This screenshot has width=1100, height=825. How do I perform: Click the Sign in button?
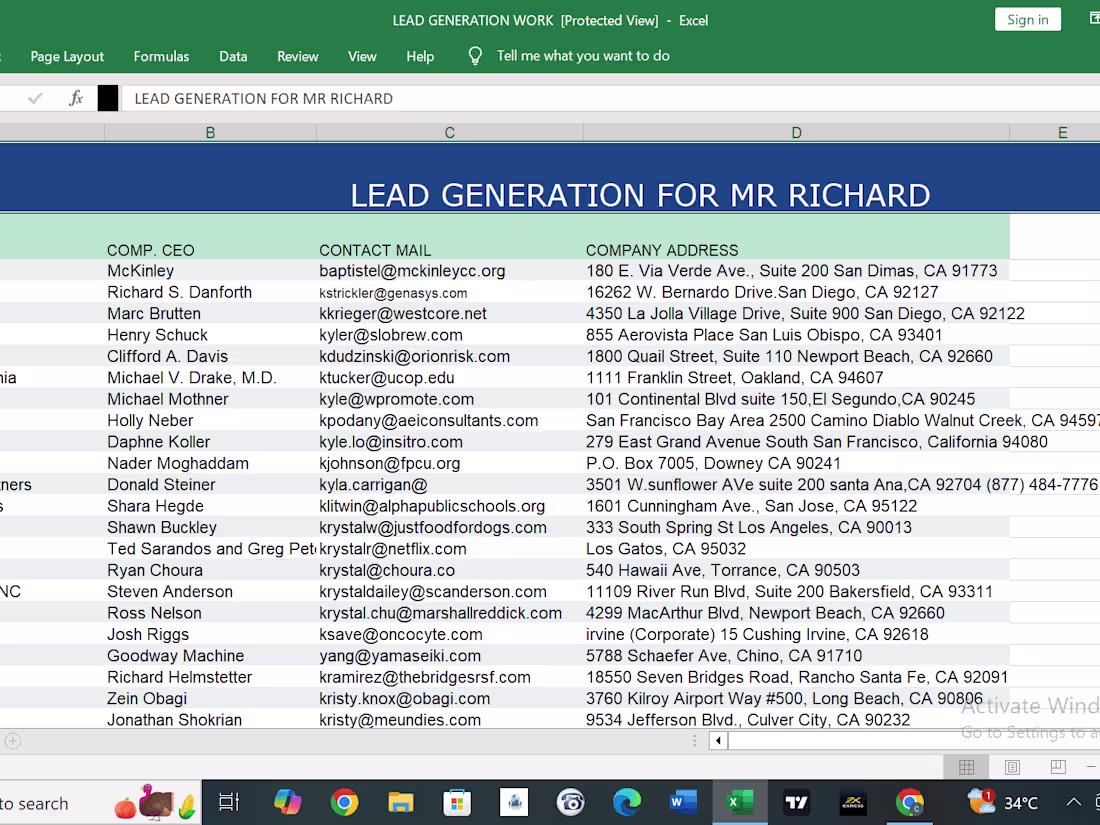pyautogui.click(x=1027, y=19)
